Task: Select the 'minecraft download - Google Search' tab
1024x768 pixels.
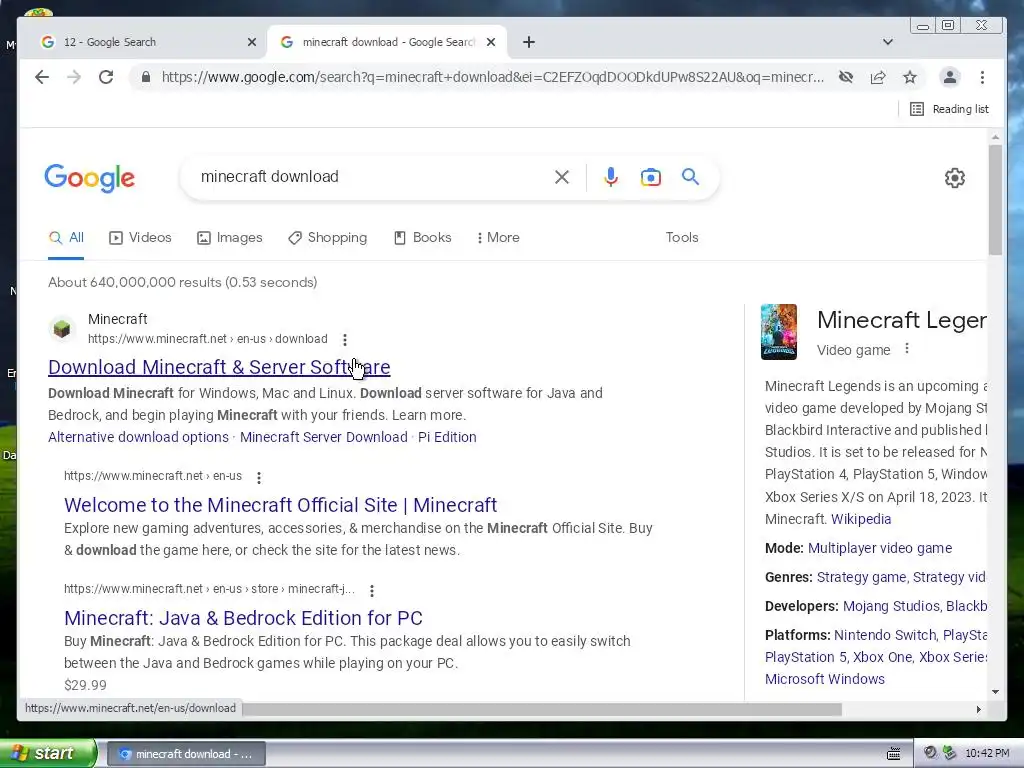Action: 388,42
